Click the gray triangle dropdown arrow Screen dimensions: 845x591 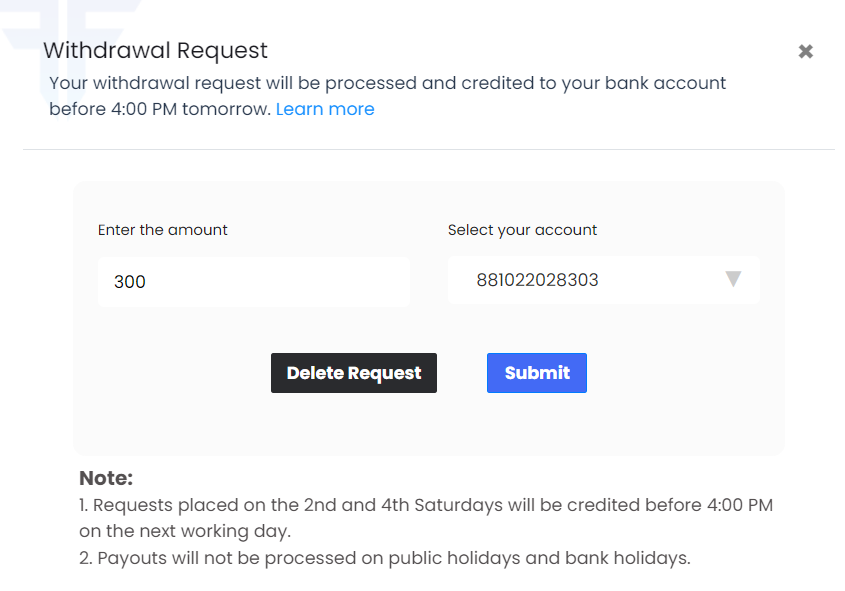pyautogui.click(x=733, y=279)
